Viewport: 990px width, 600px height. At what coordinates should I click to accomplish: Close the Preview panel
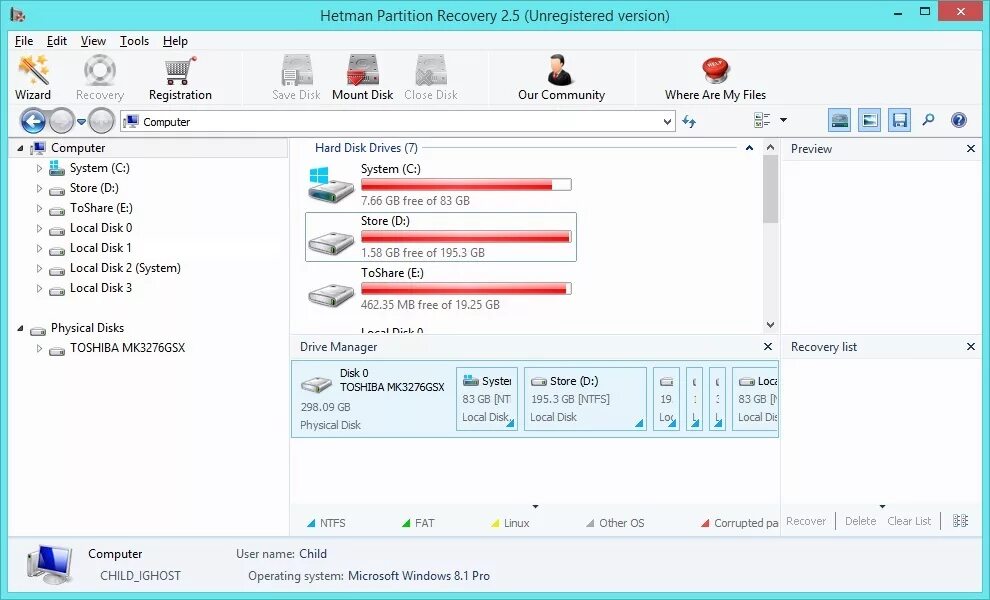[x=970, y=148]
